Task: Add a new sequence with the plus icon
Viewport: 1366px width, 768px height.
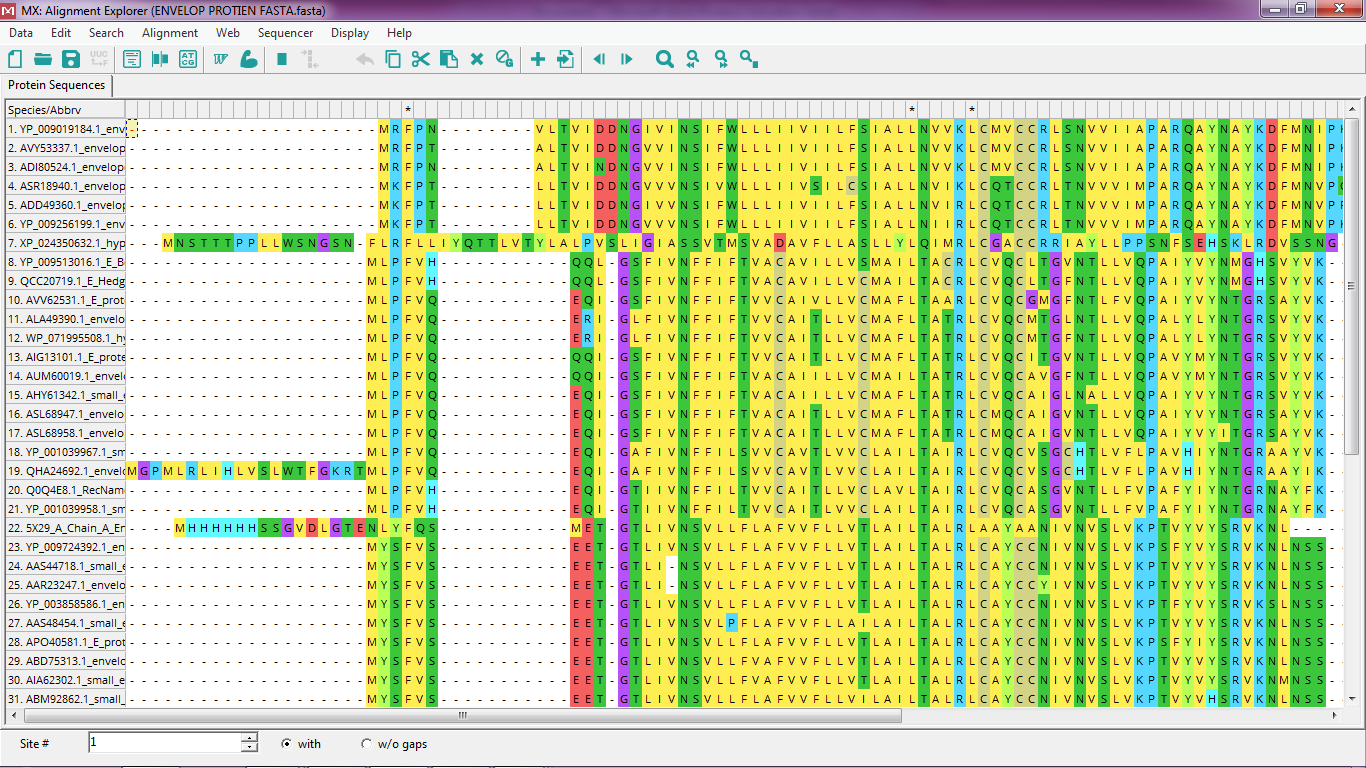Action: point(537,60)
